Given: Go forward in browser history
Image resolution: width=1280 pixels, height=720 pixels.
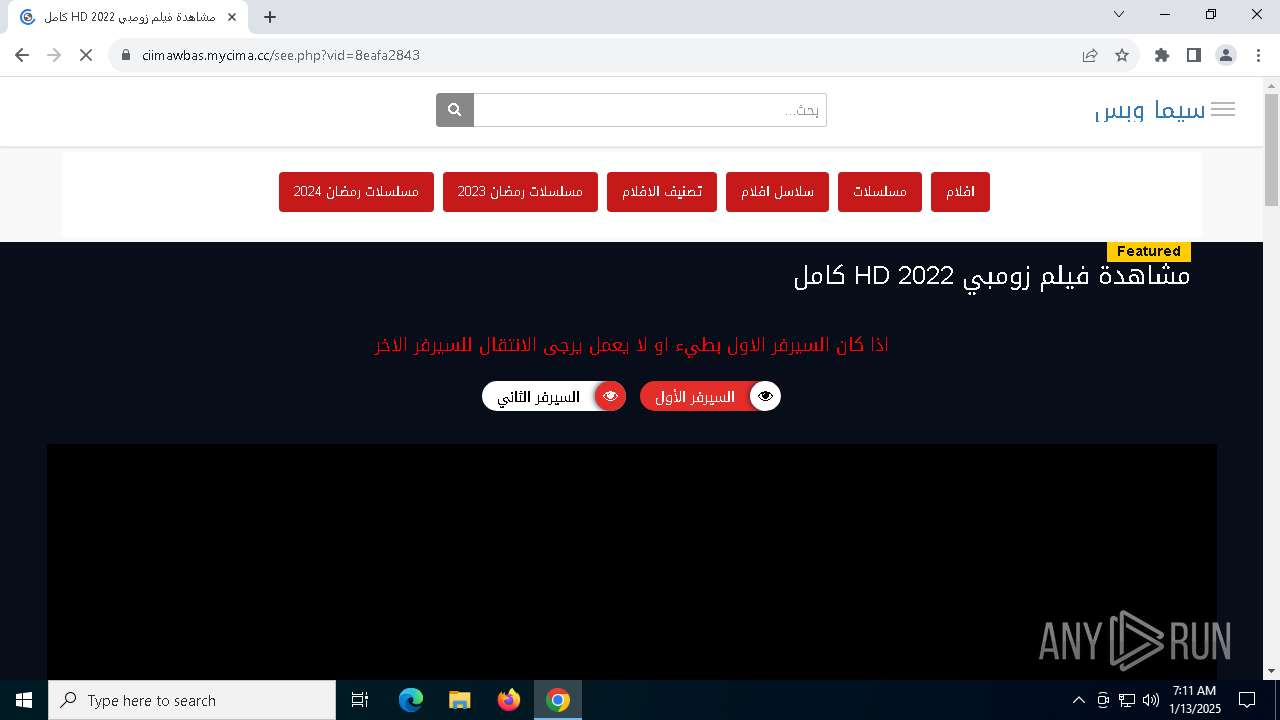Looking at the screenshot, I should pos(54,55).
